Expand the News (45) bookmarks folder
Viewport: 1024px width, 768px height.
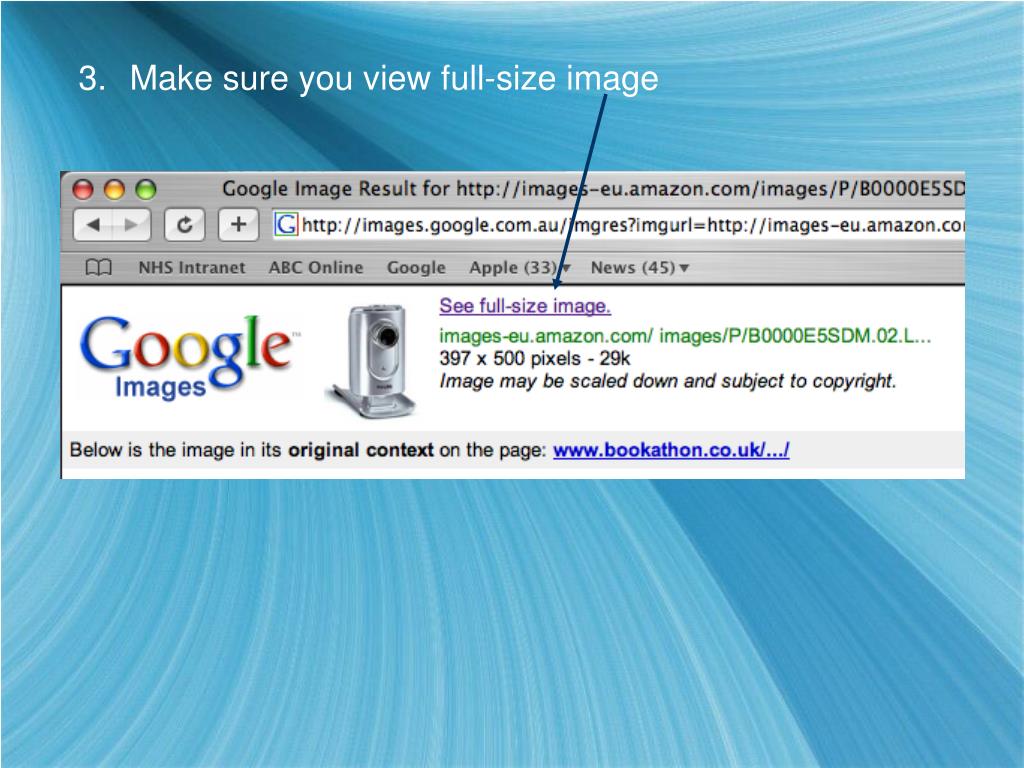point(639,268)
